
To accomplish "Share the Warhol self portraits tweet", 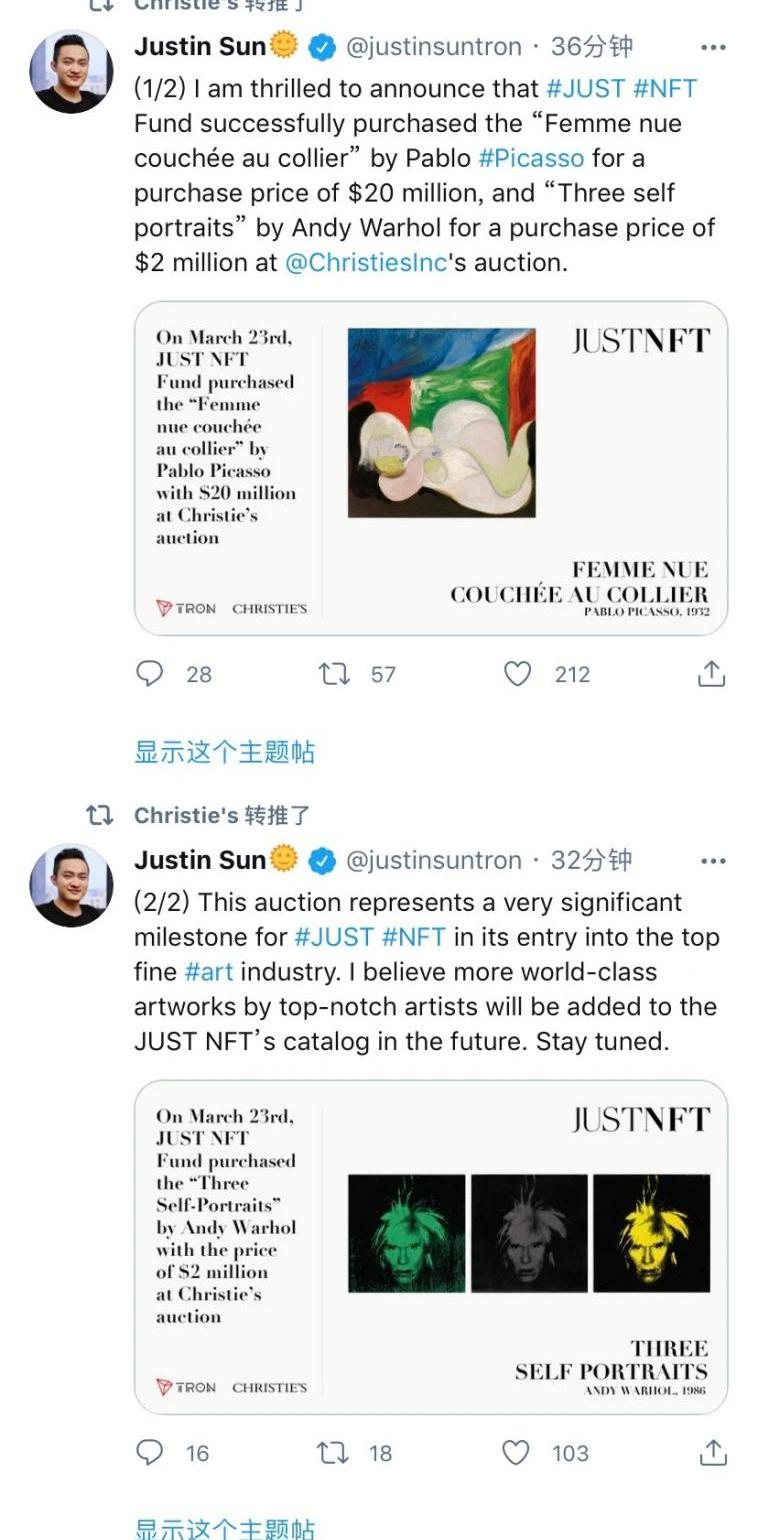I will click(x=712, y=1452).
